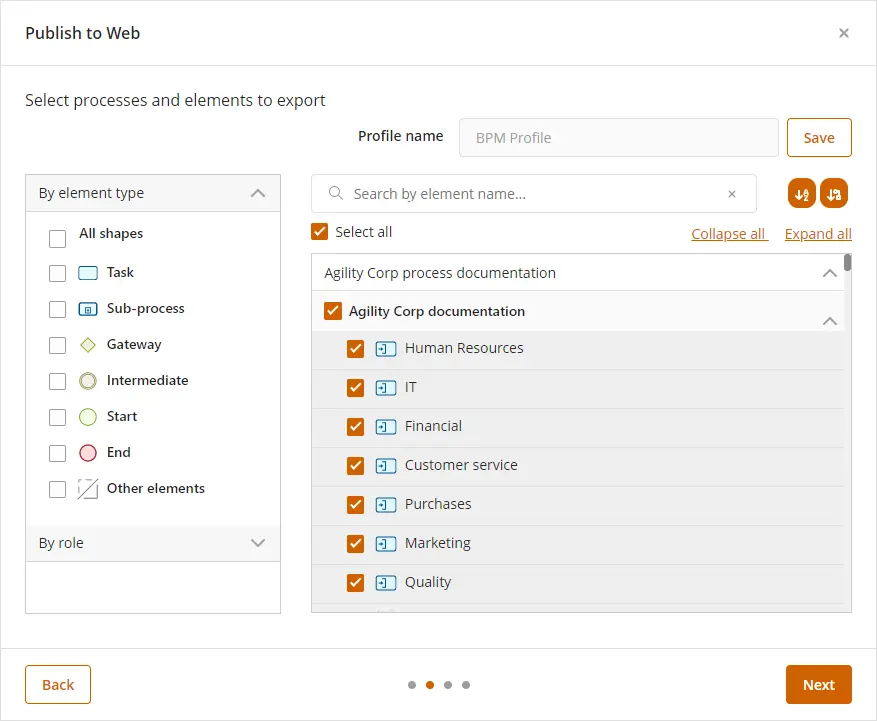
Task: Check the Start checkbox
Action: click(57, 417)
